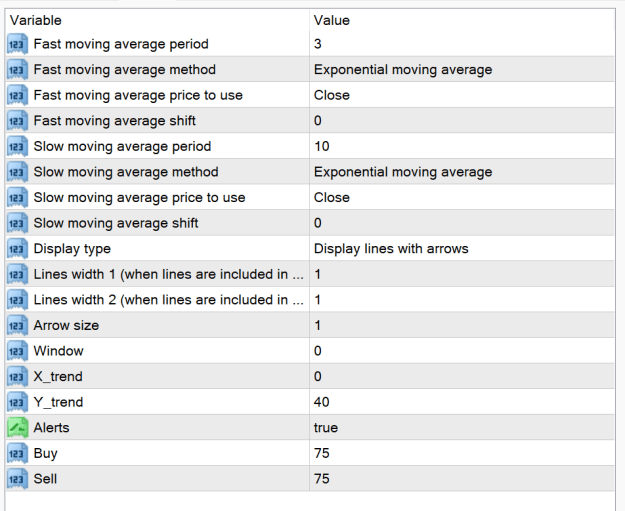The height and width of the screenshot is (511, 625).
Task: Select the Y_trend value 40
Action: (462, 402)
